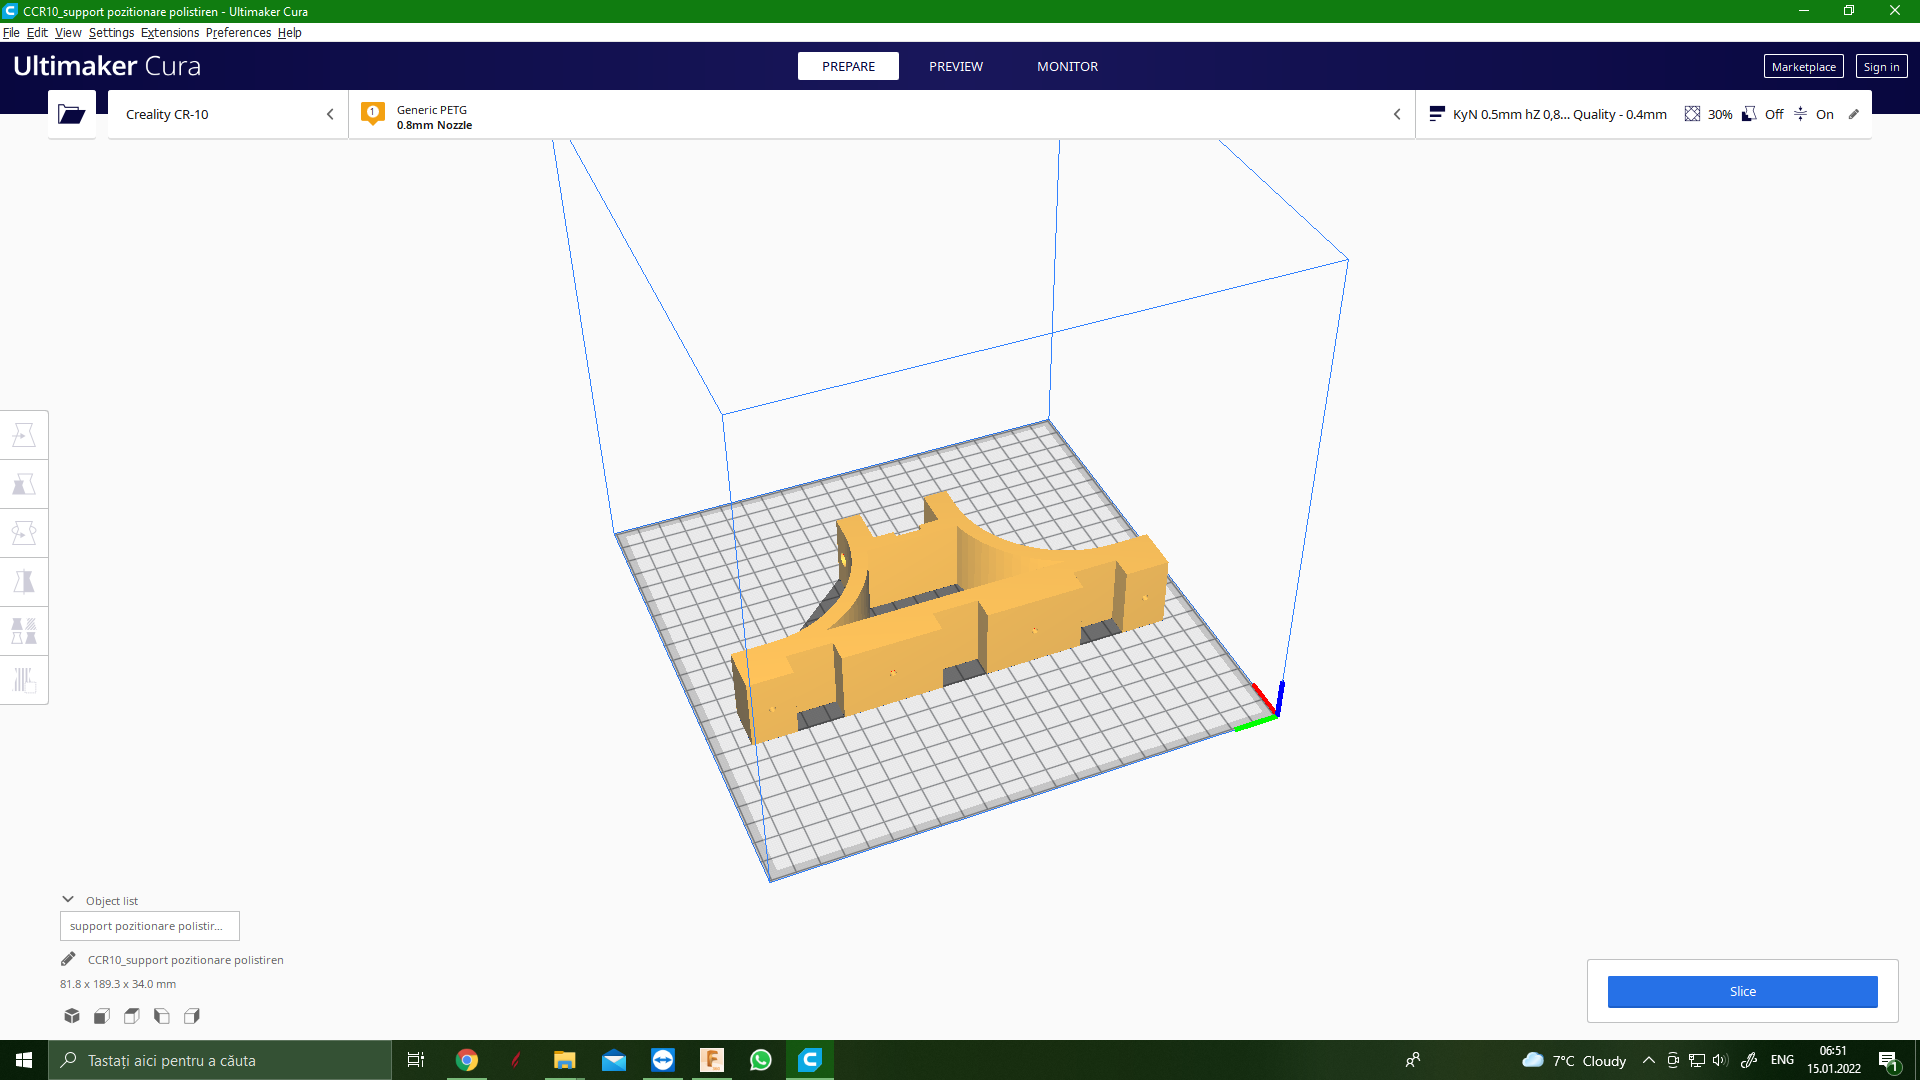The width and height of the screenshot is (1920, 1080).
Task: Switch to 3D perspective view cube icon
Action: pyautogui.click(x=72, y=1016)
